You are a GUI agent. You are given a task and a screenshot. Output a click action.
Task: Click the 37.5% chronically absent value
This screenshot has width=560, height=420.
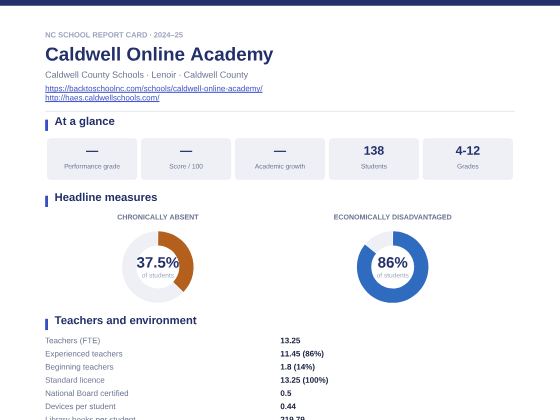(158, 263)
